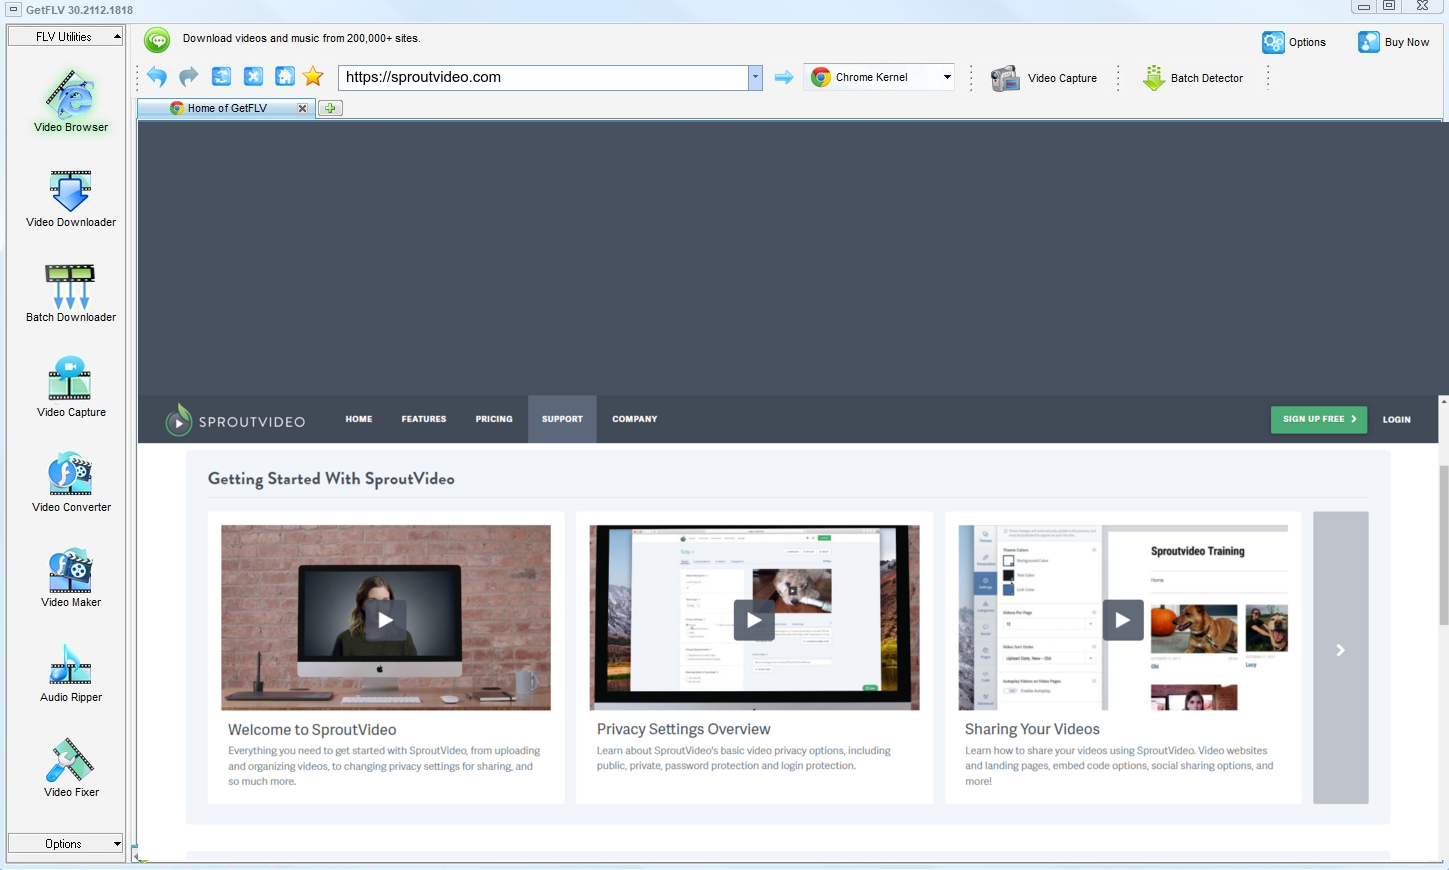Open the Video Browser utility
This screenshot has width=1449, height=870.
(x=71, y=100)
